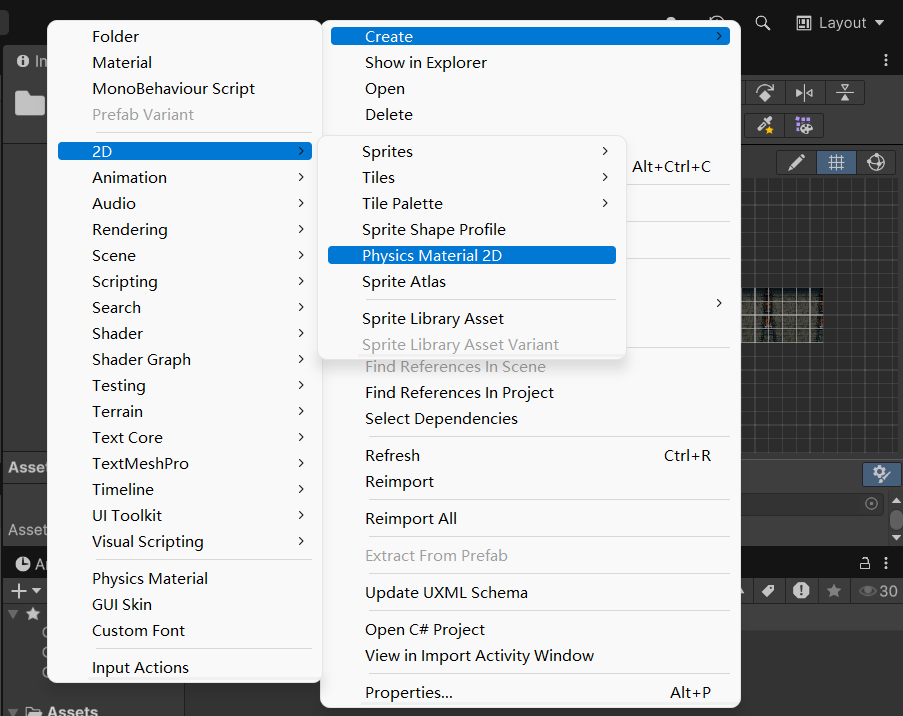Click Find References In Project
The width and height of the screenshot is (903, 716).
pyautogui.click(x=530, y=393)
